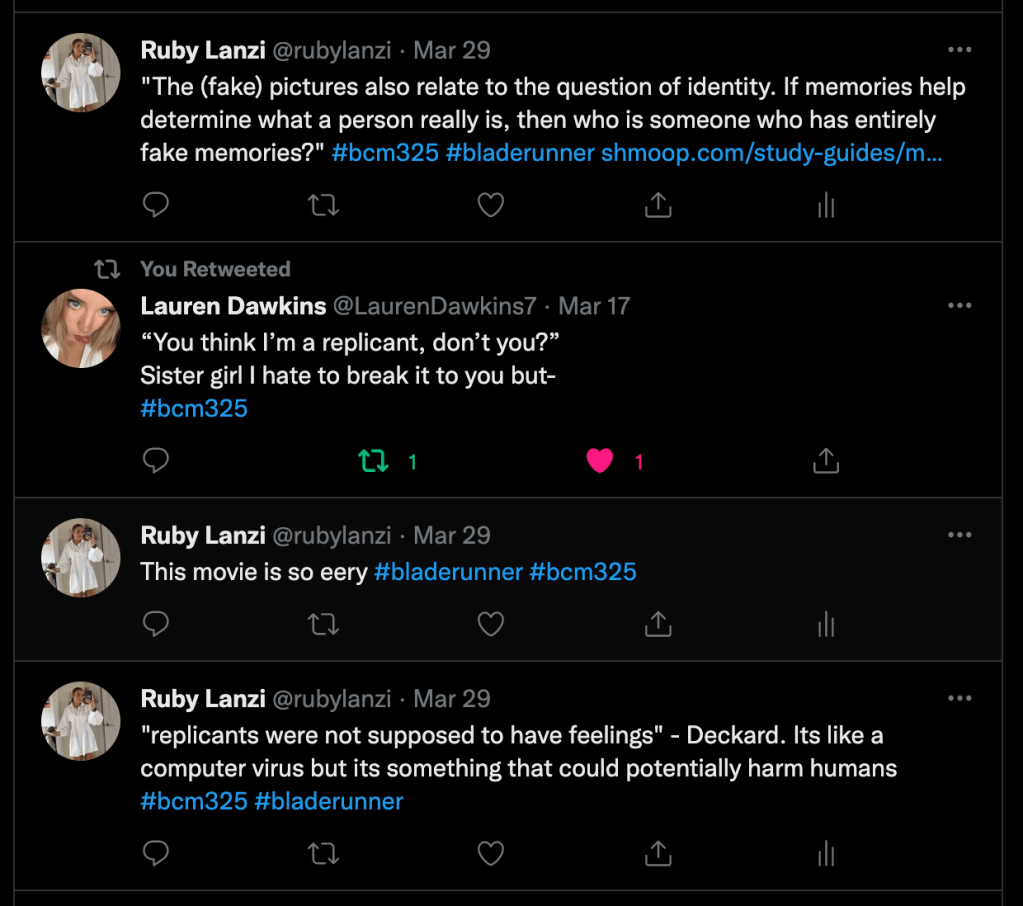Reply to the Deckard quote tweet
1023x906 pixels.
tap(155, 853)
